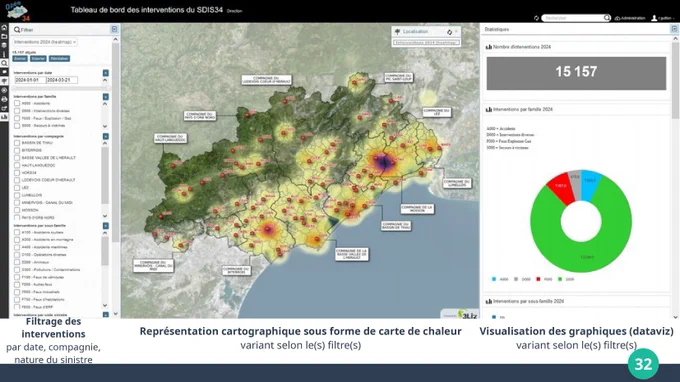Check the A100 - Accidents routiers box

pyautogui.click(x=17, y=232)
